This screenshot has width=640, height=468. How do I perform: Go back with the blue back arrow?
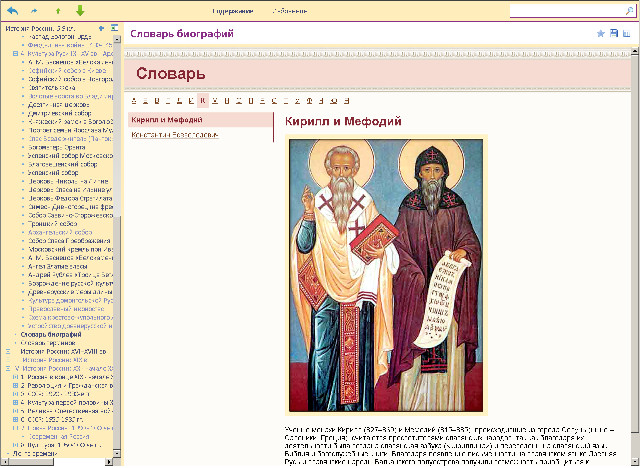click(12, 11)
